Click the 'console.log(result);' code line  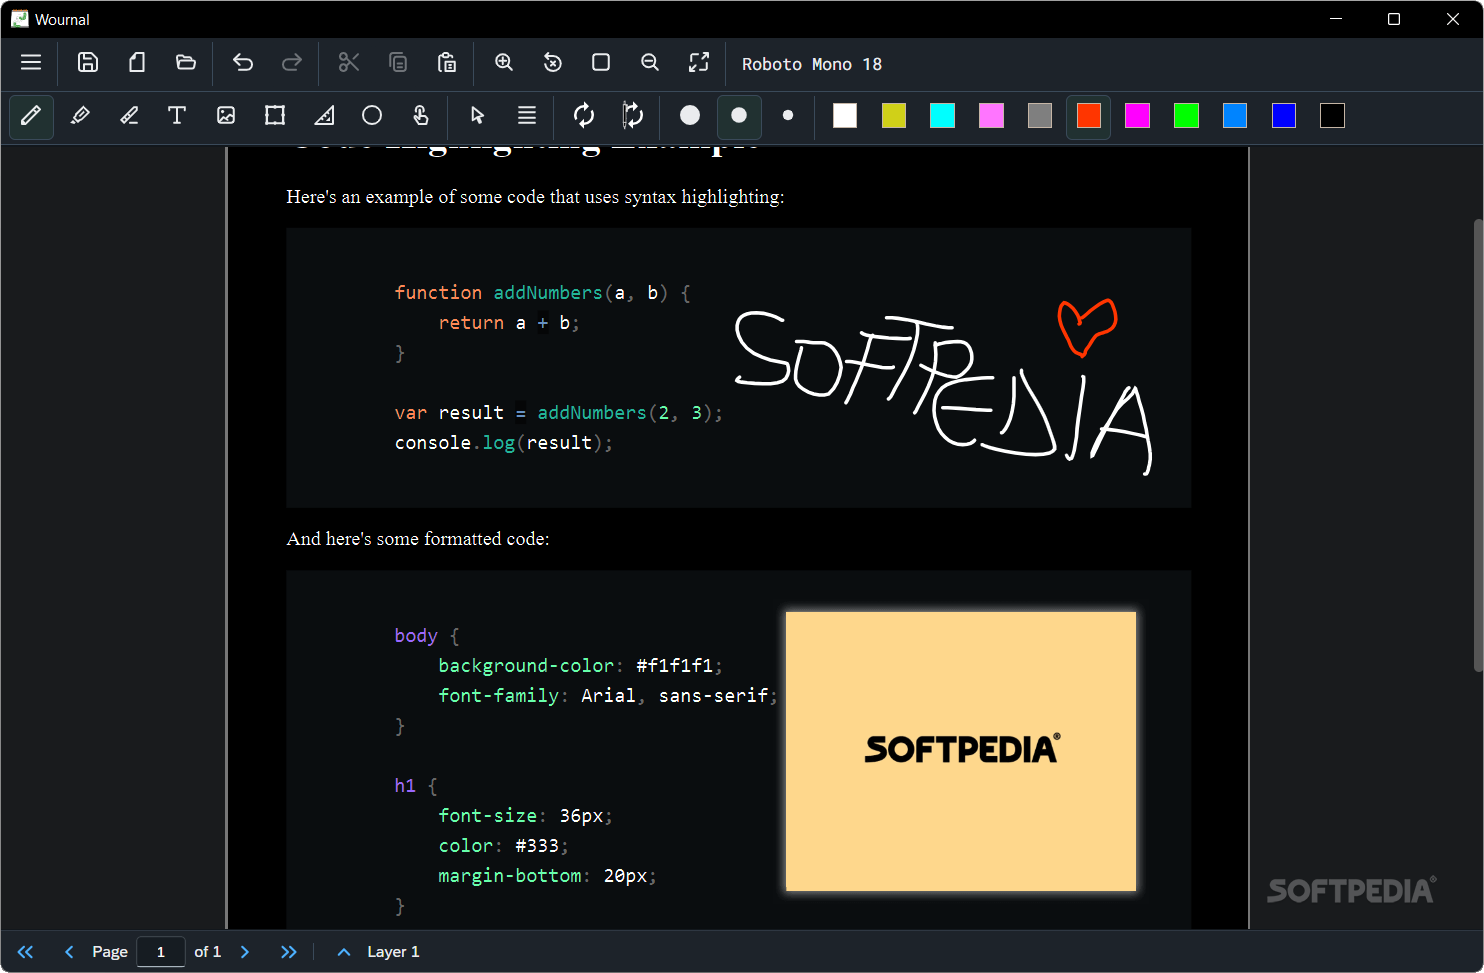coord(504,443)
